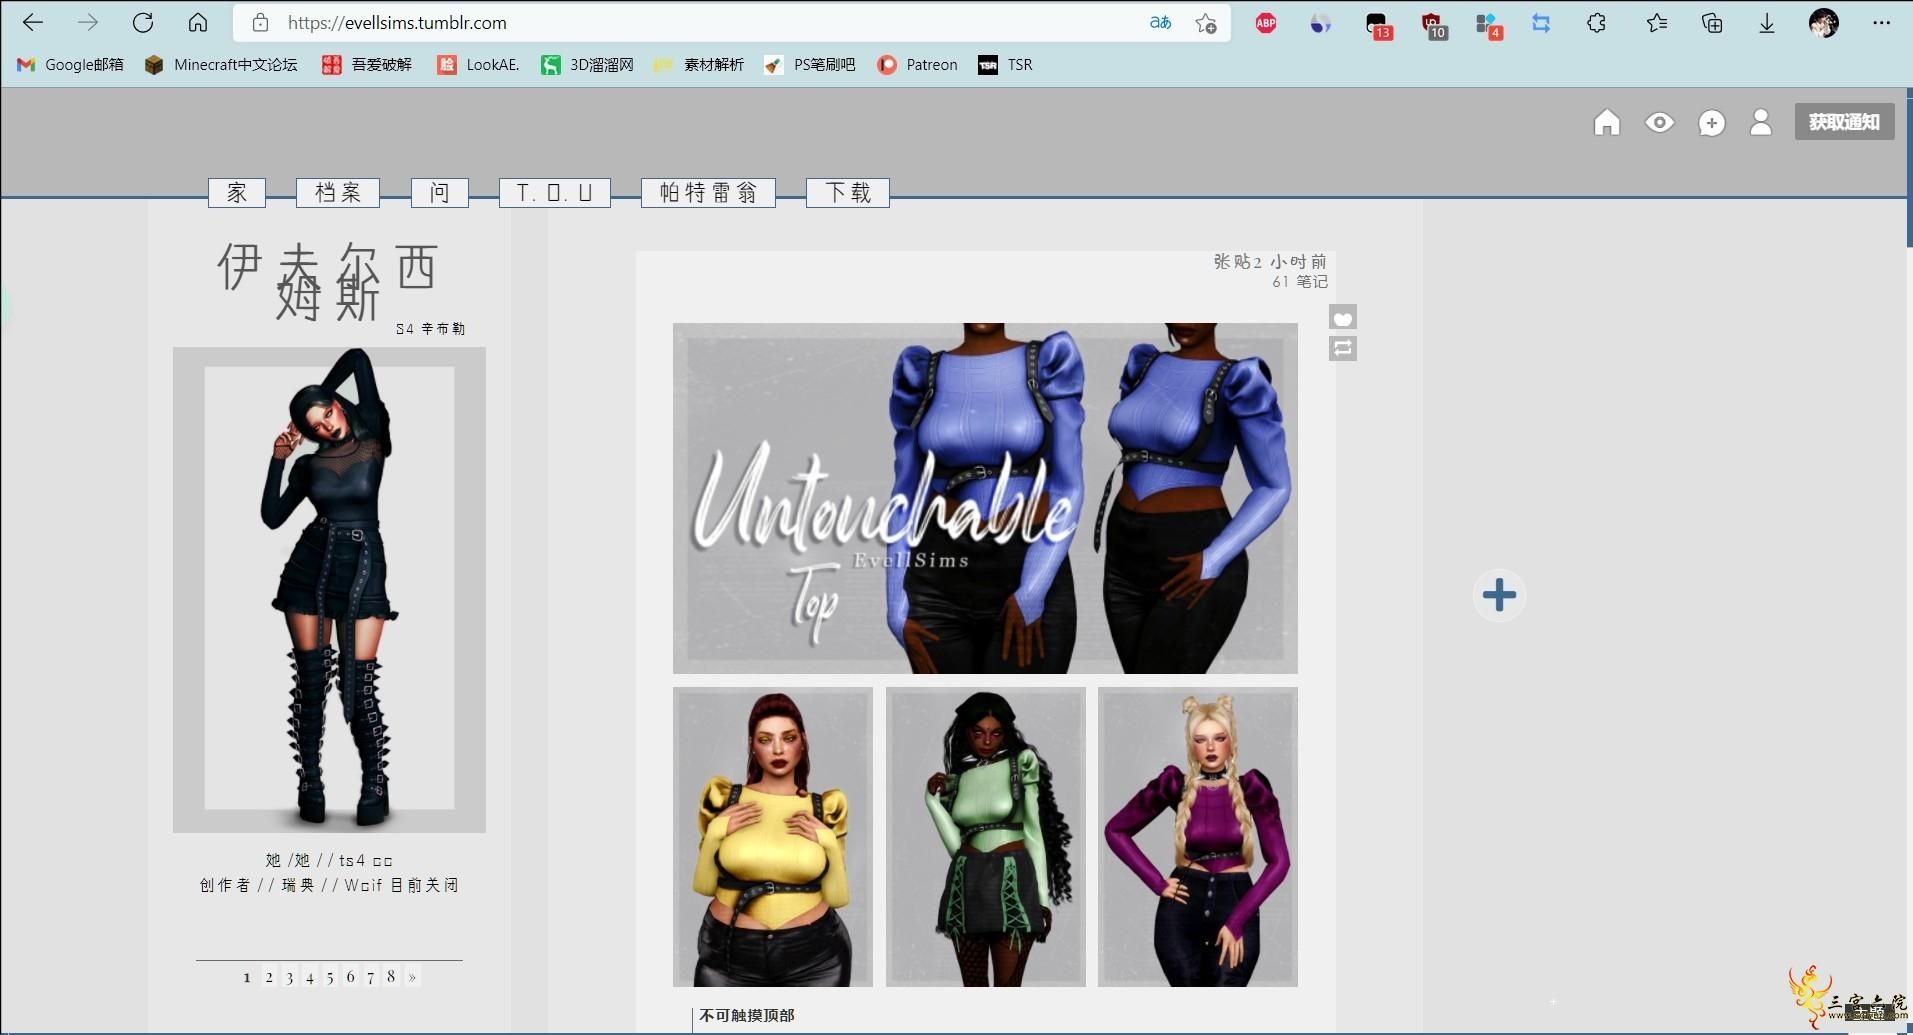The image size is (1913, 1035).
Task: Click the » next pages arrow
Action: click(412, 977)
